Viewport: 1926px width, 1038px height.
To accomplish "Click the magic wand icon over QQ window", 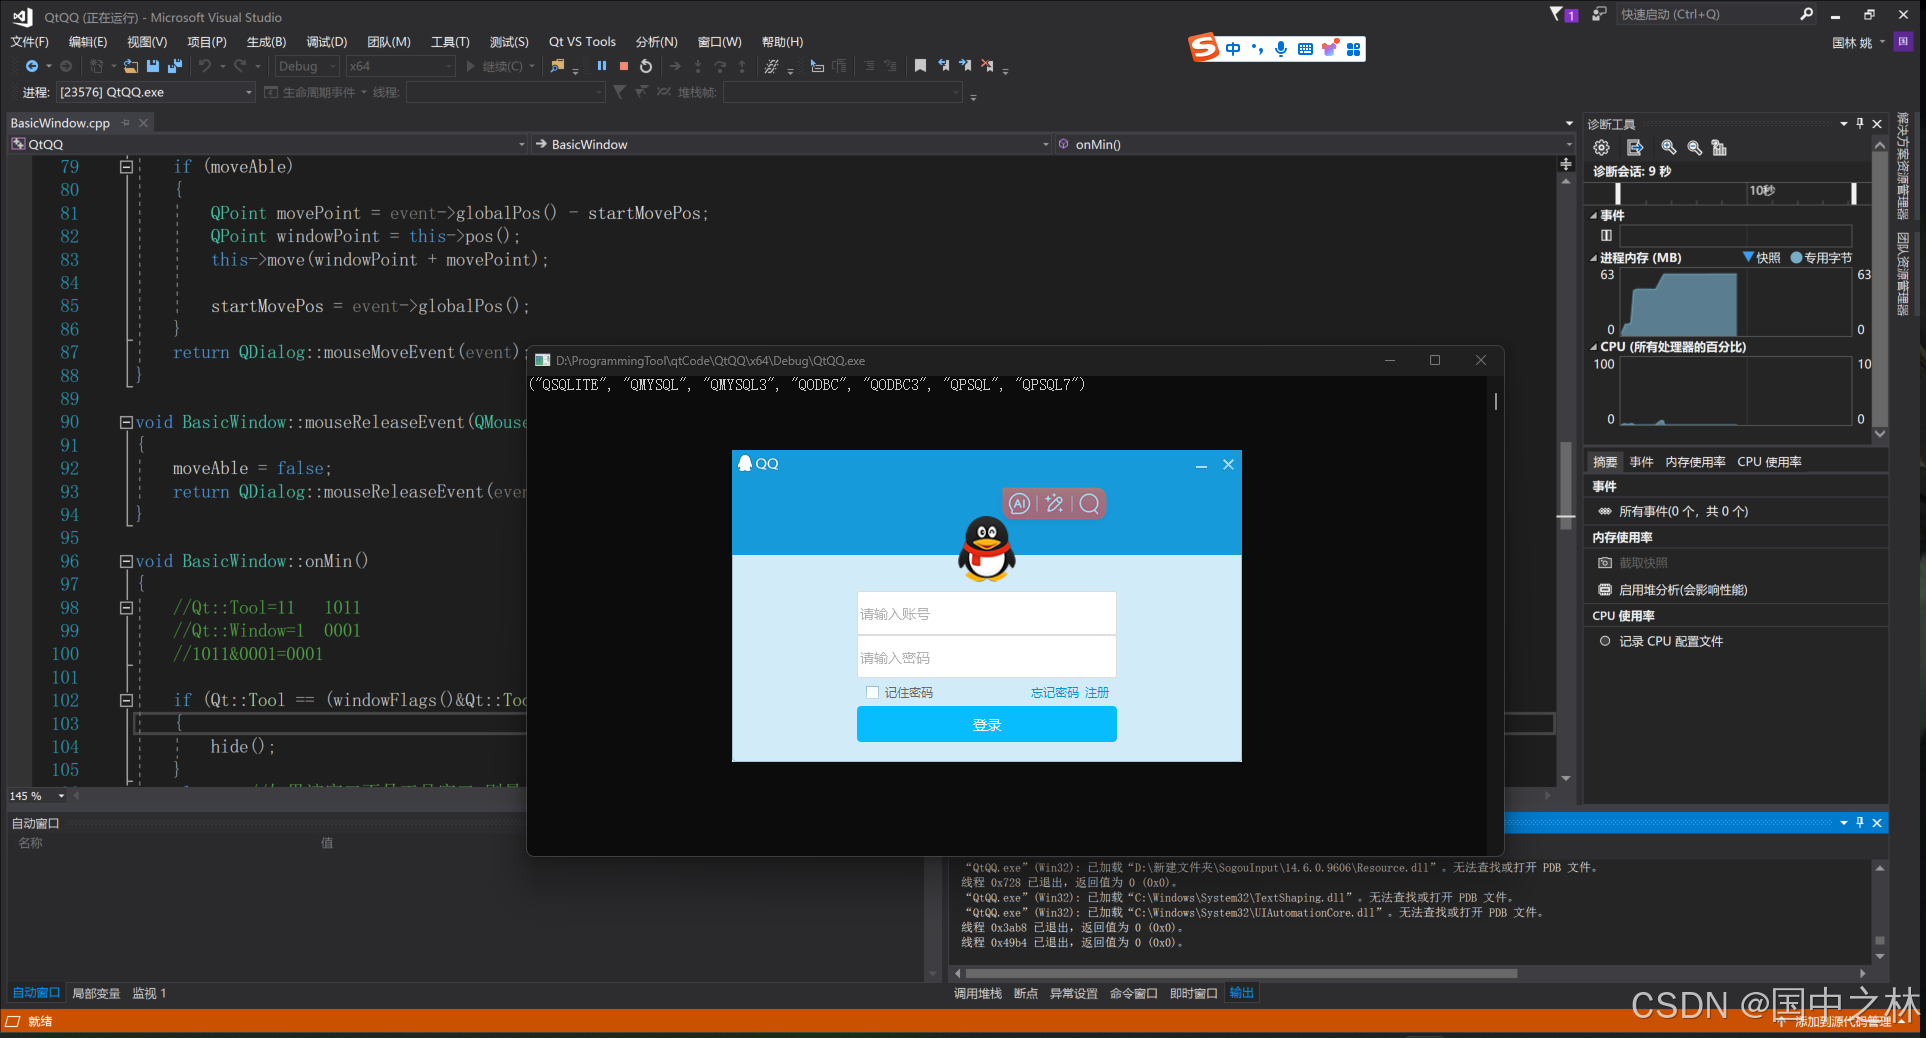I will [x=1054, y=503].
